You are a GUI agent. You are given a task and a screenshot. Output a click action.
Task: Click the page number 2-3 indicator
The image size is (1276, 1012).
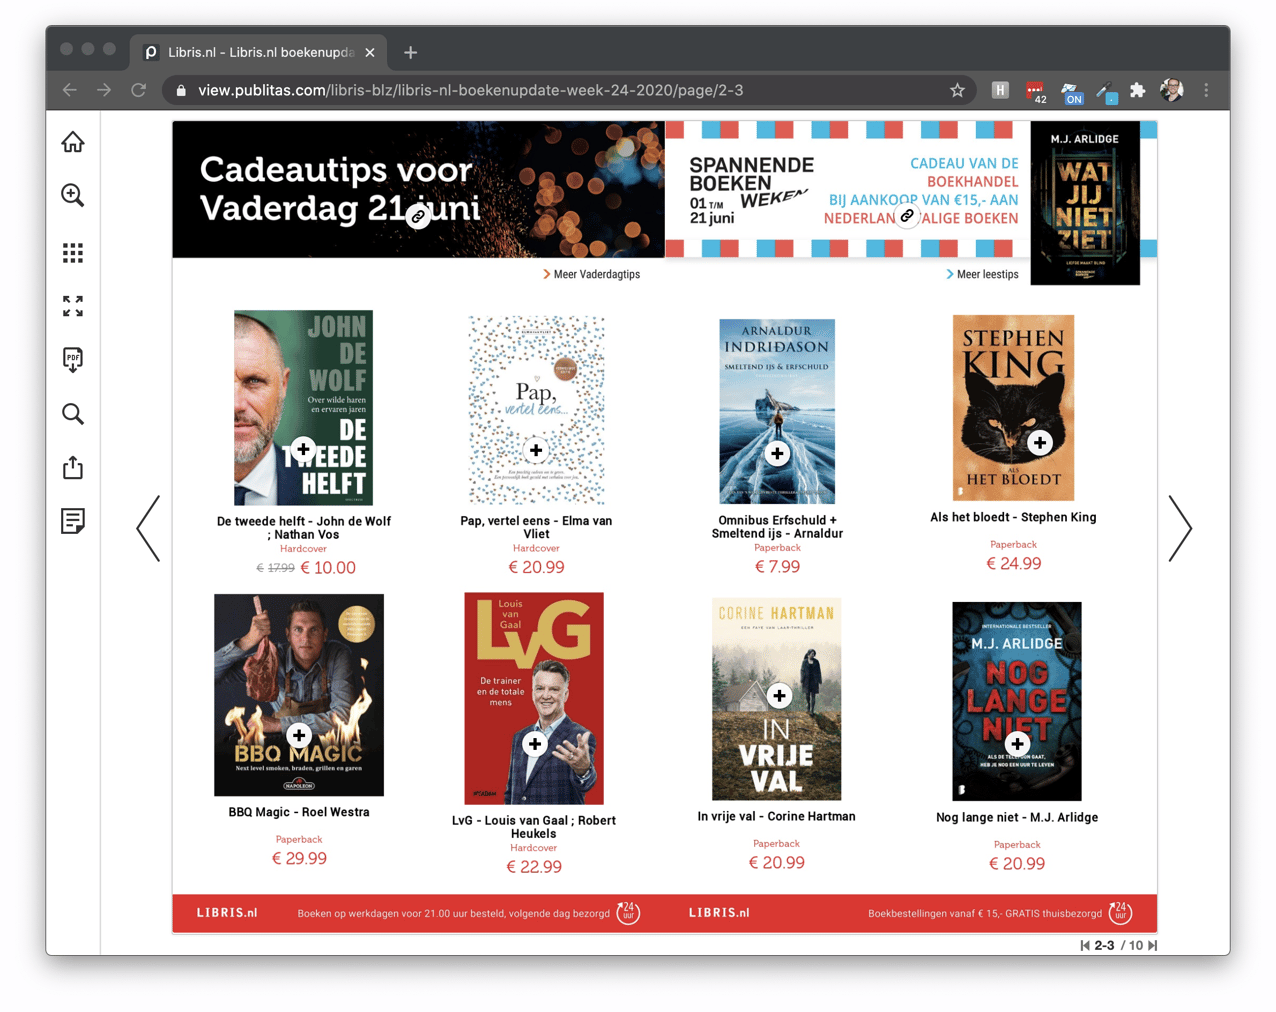pyautogui.click(x=1104, y=945)
